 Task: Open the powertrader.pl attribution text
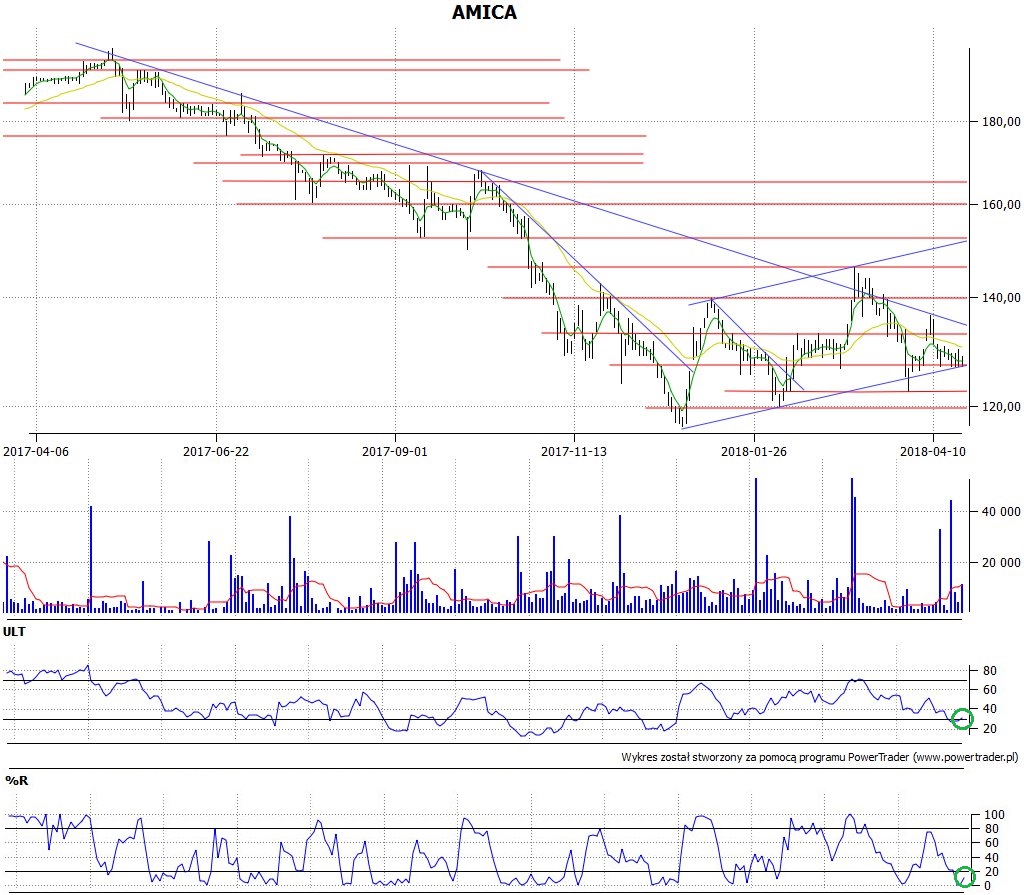point(820,757)
